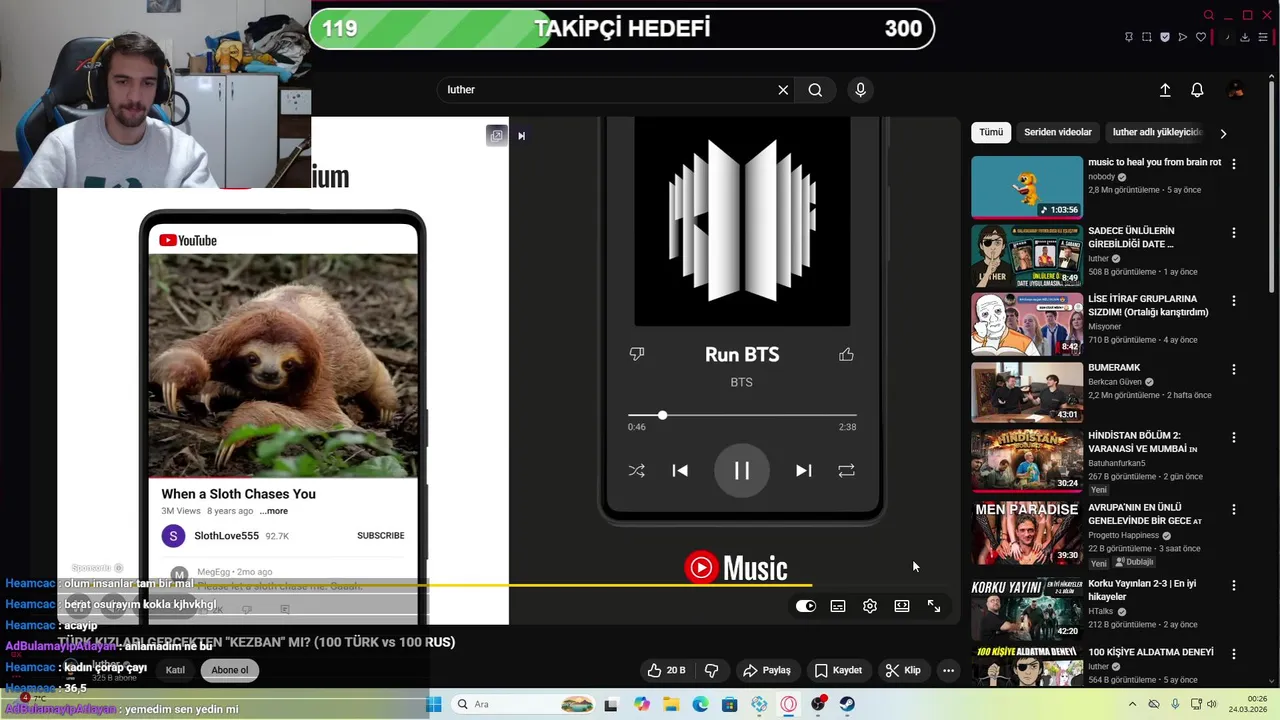Next track button in Music mockup
The image size is (1280, 720).
click(x=803, y=470)
